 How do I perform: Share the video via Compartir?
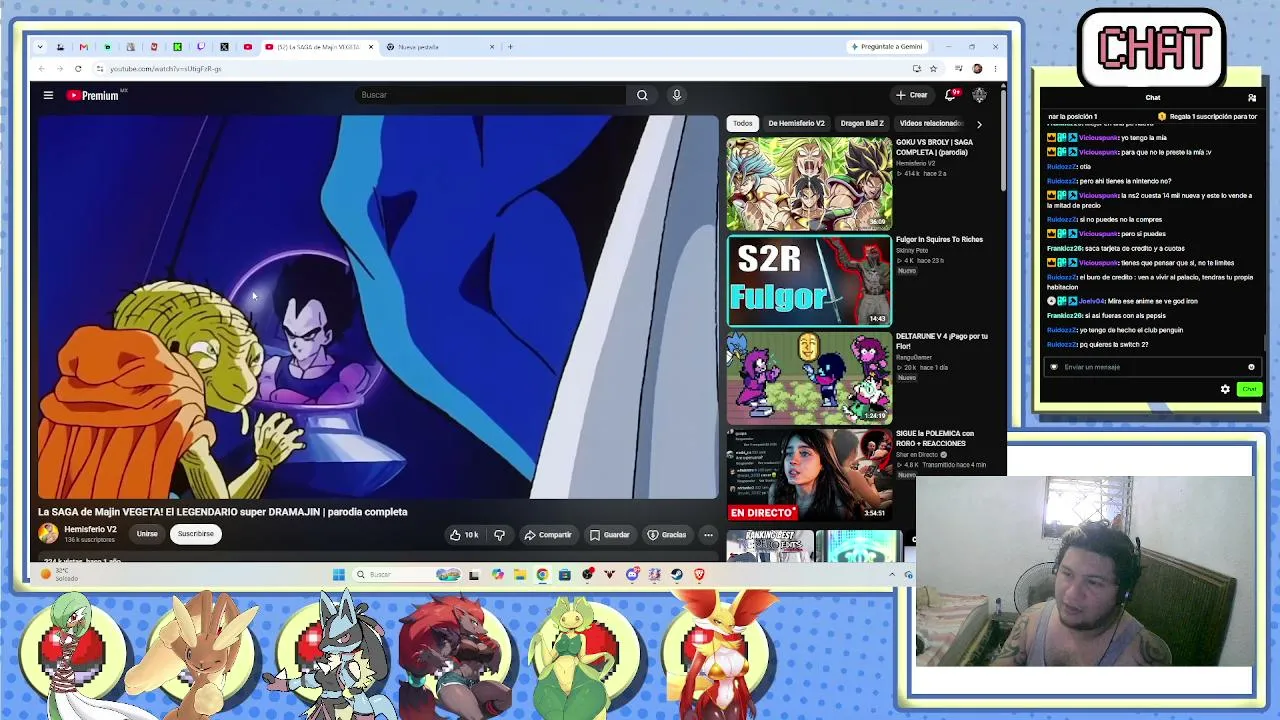pos(548,535)
